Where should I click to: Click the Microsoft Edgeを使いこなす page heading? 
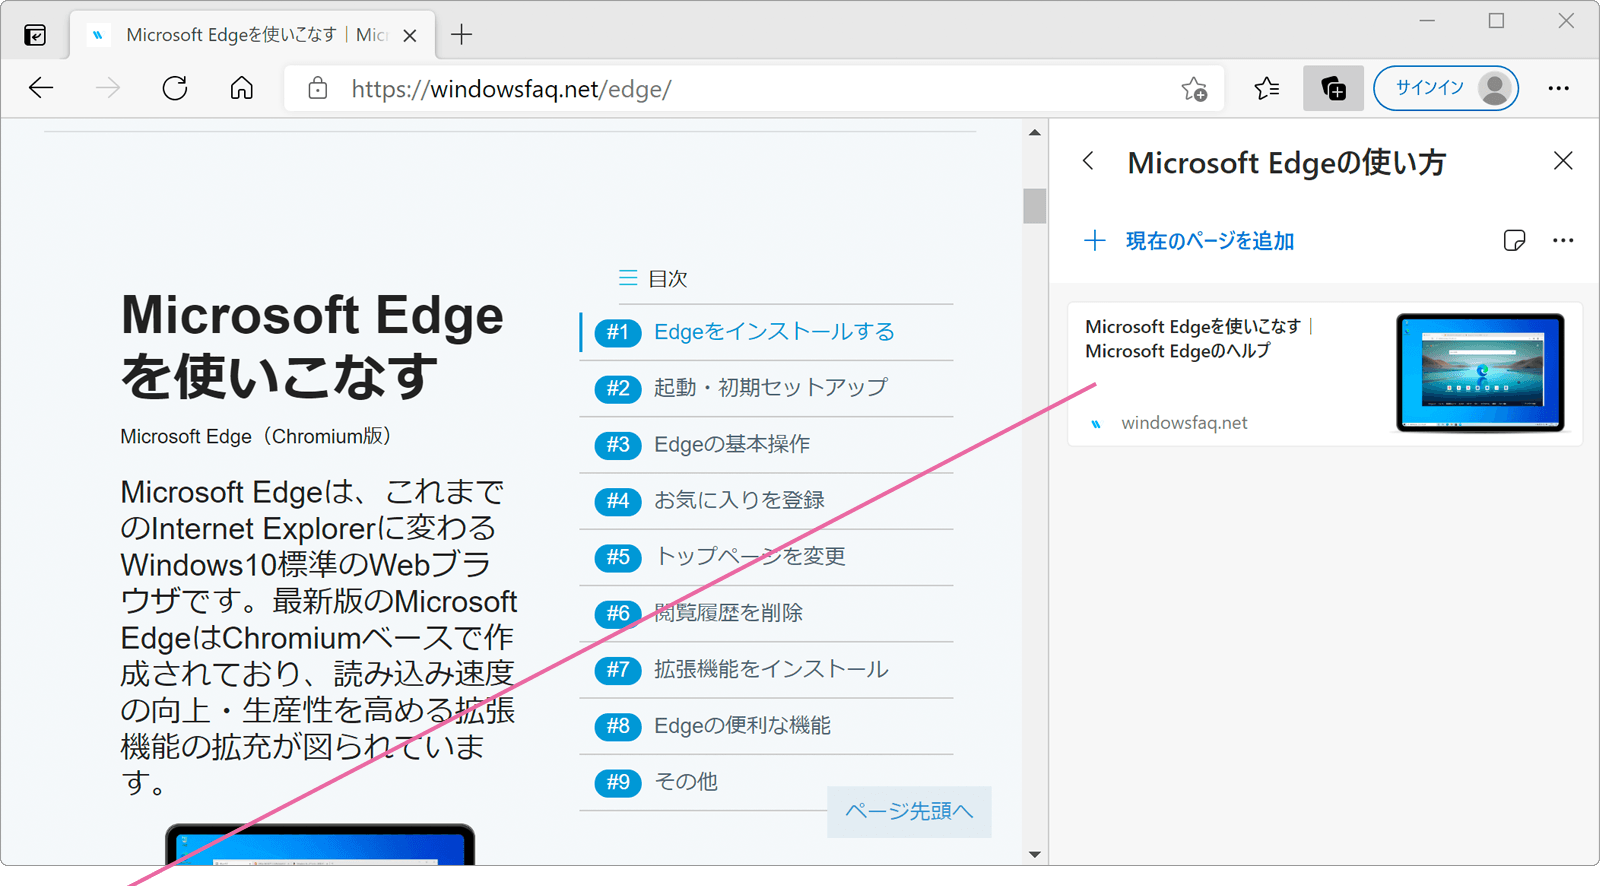pos(312,346)
